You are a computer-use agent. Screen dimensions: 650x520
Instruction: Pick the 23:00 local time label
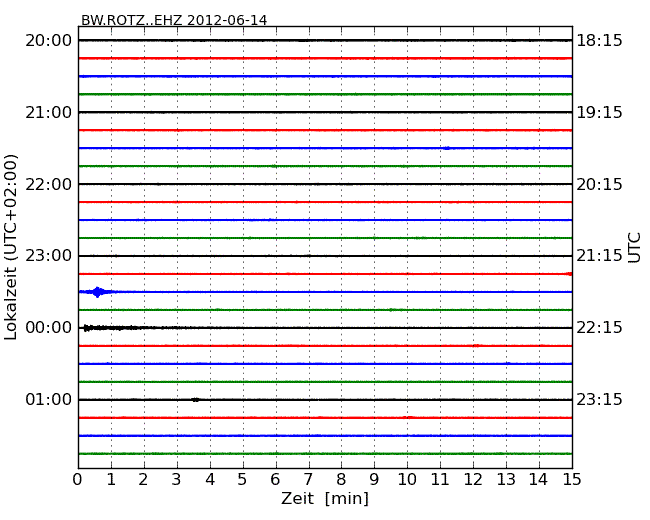click(49, 255)
